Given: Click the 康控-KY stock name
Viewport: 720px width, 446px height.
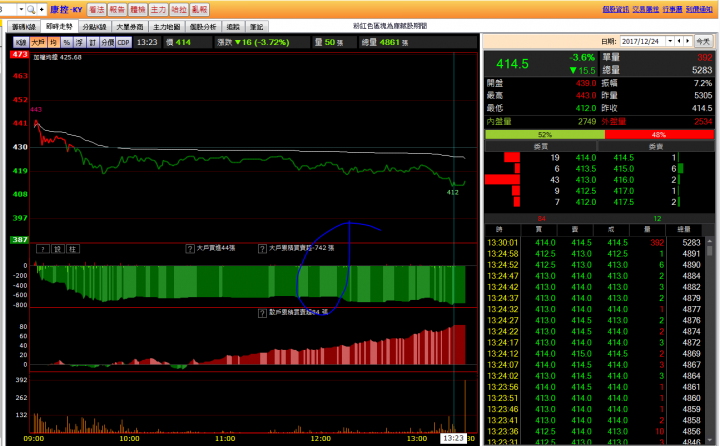Looking at the screenshot, I should [x=66, y=10].
